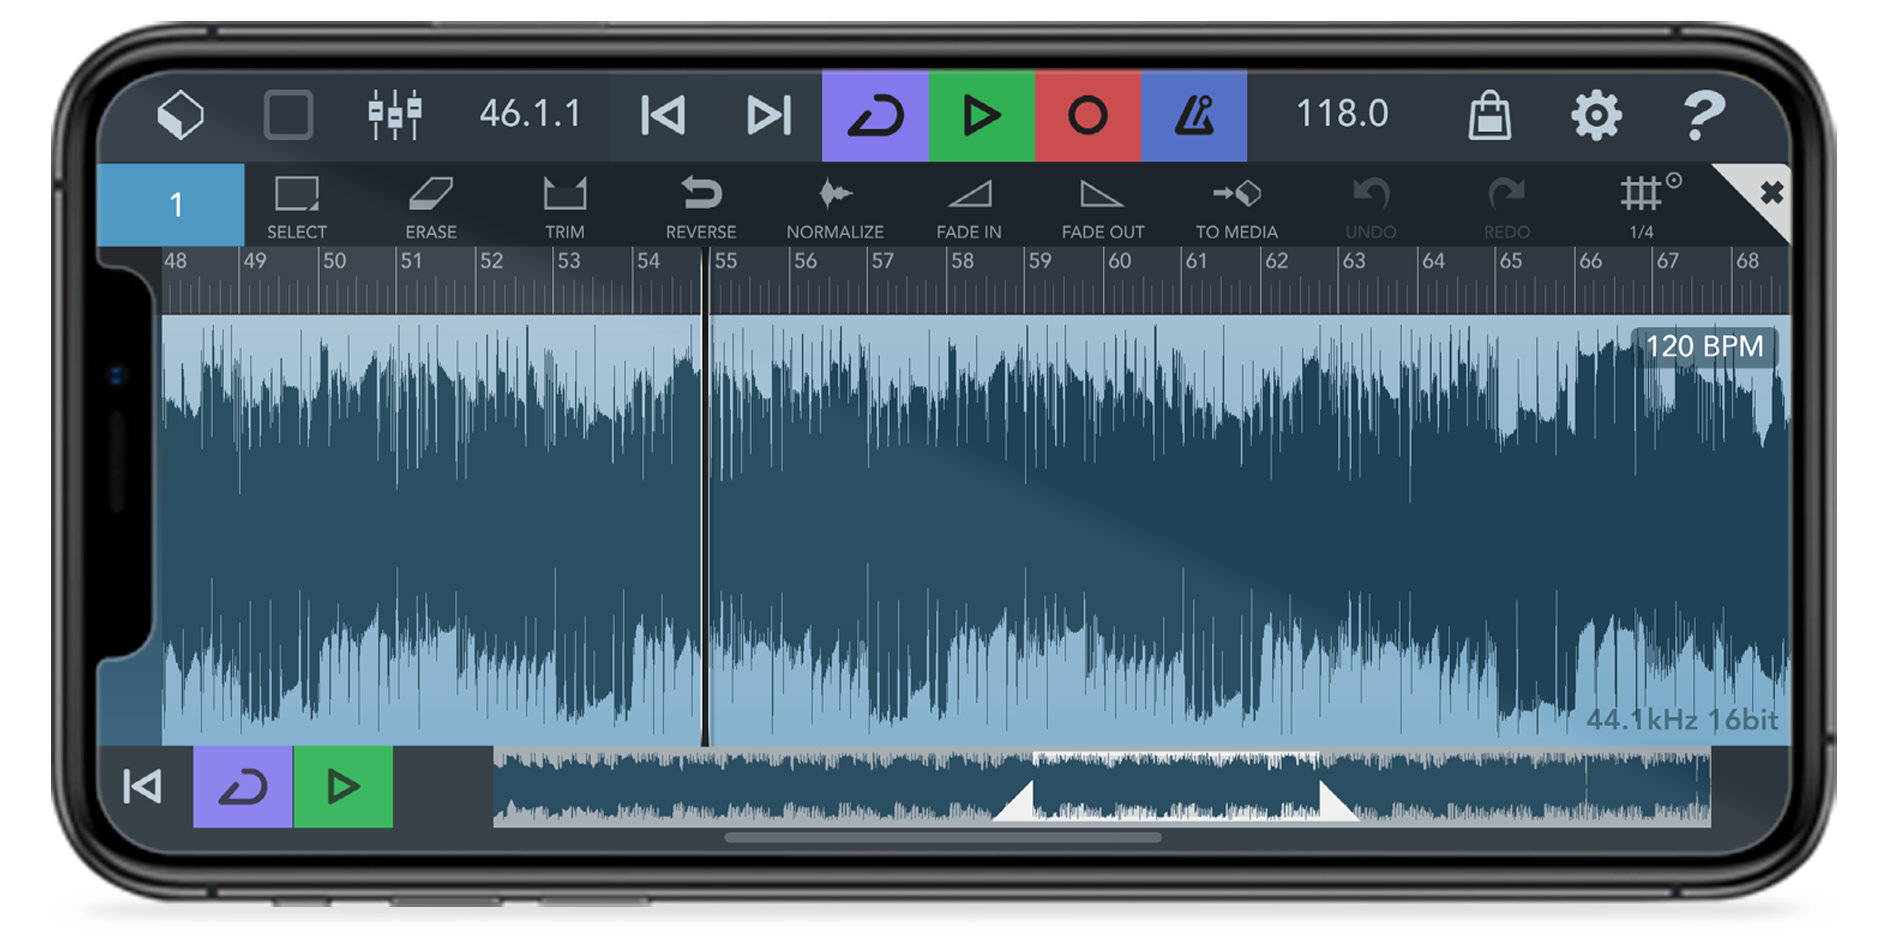The image size is (1878, 937).
Task: Select the Trim tool
Action: 566,205
